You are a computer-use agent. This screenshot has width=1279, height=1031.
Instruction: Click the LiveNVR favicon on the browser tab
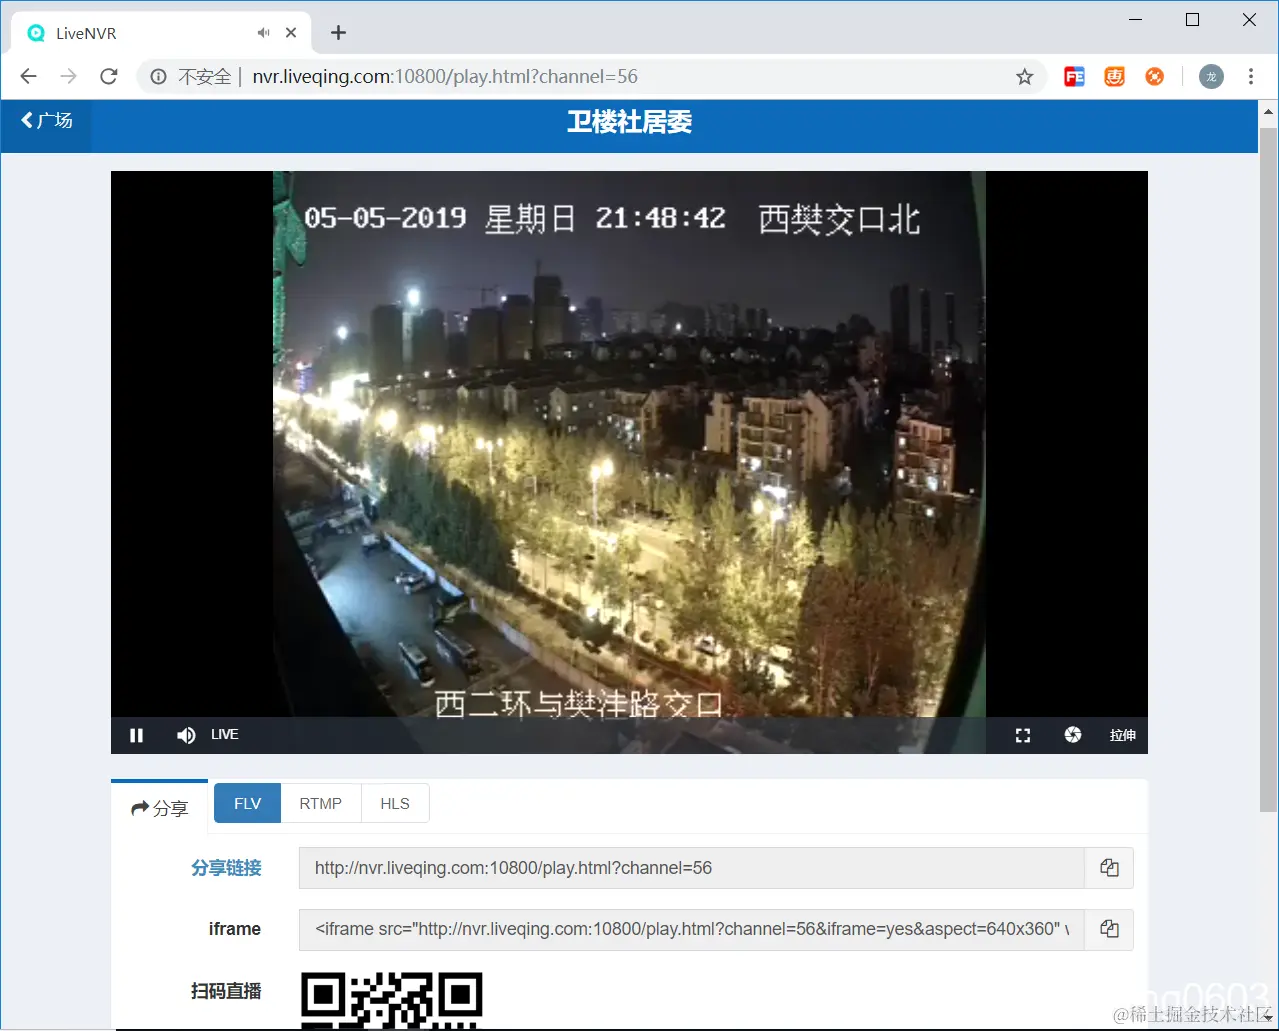tap(36, 32)
